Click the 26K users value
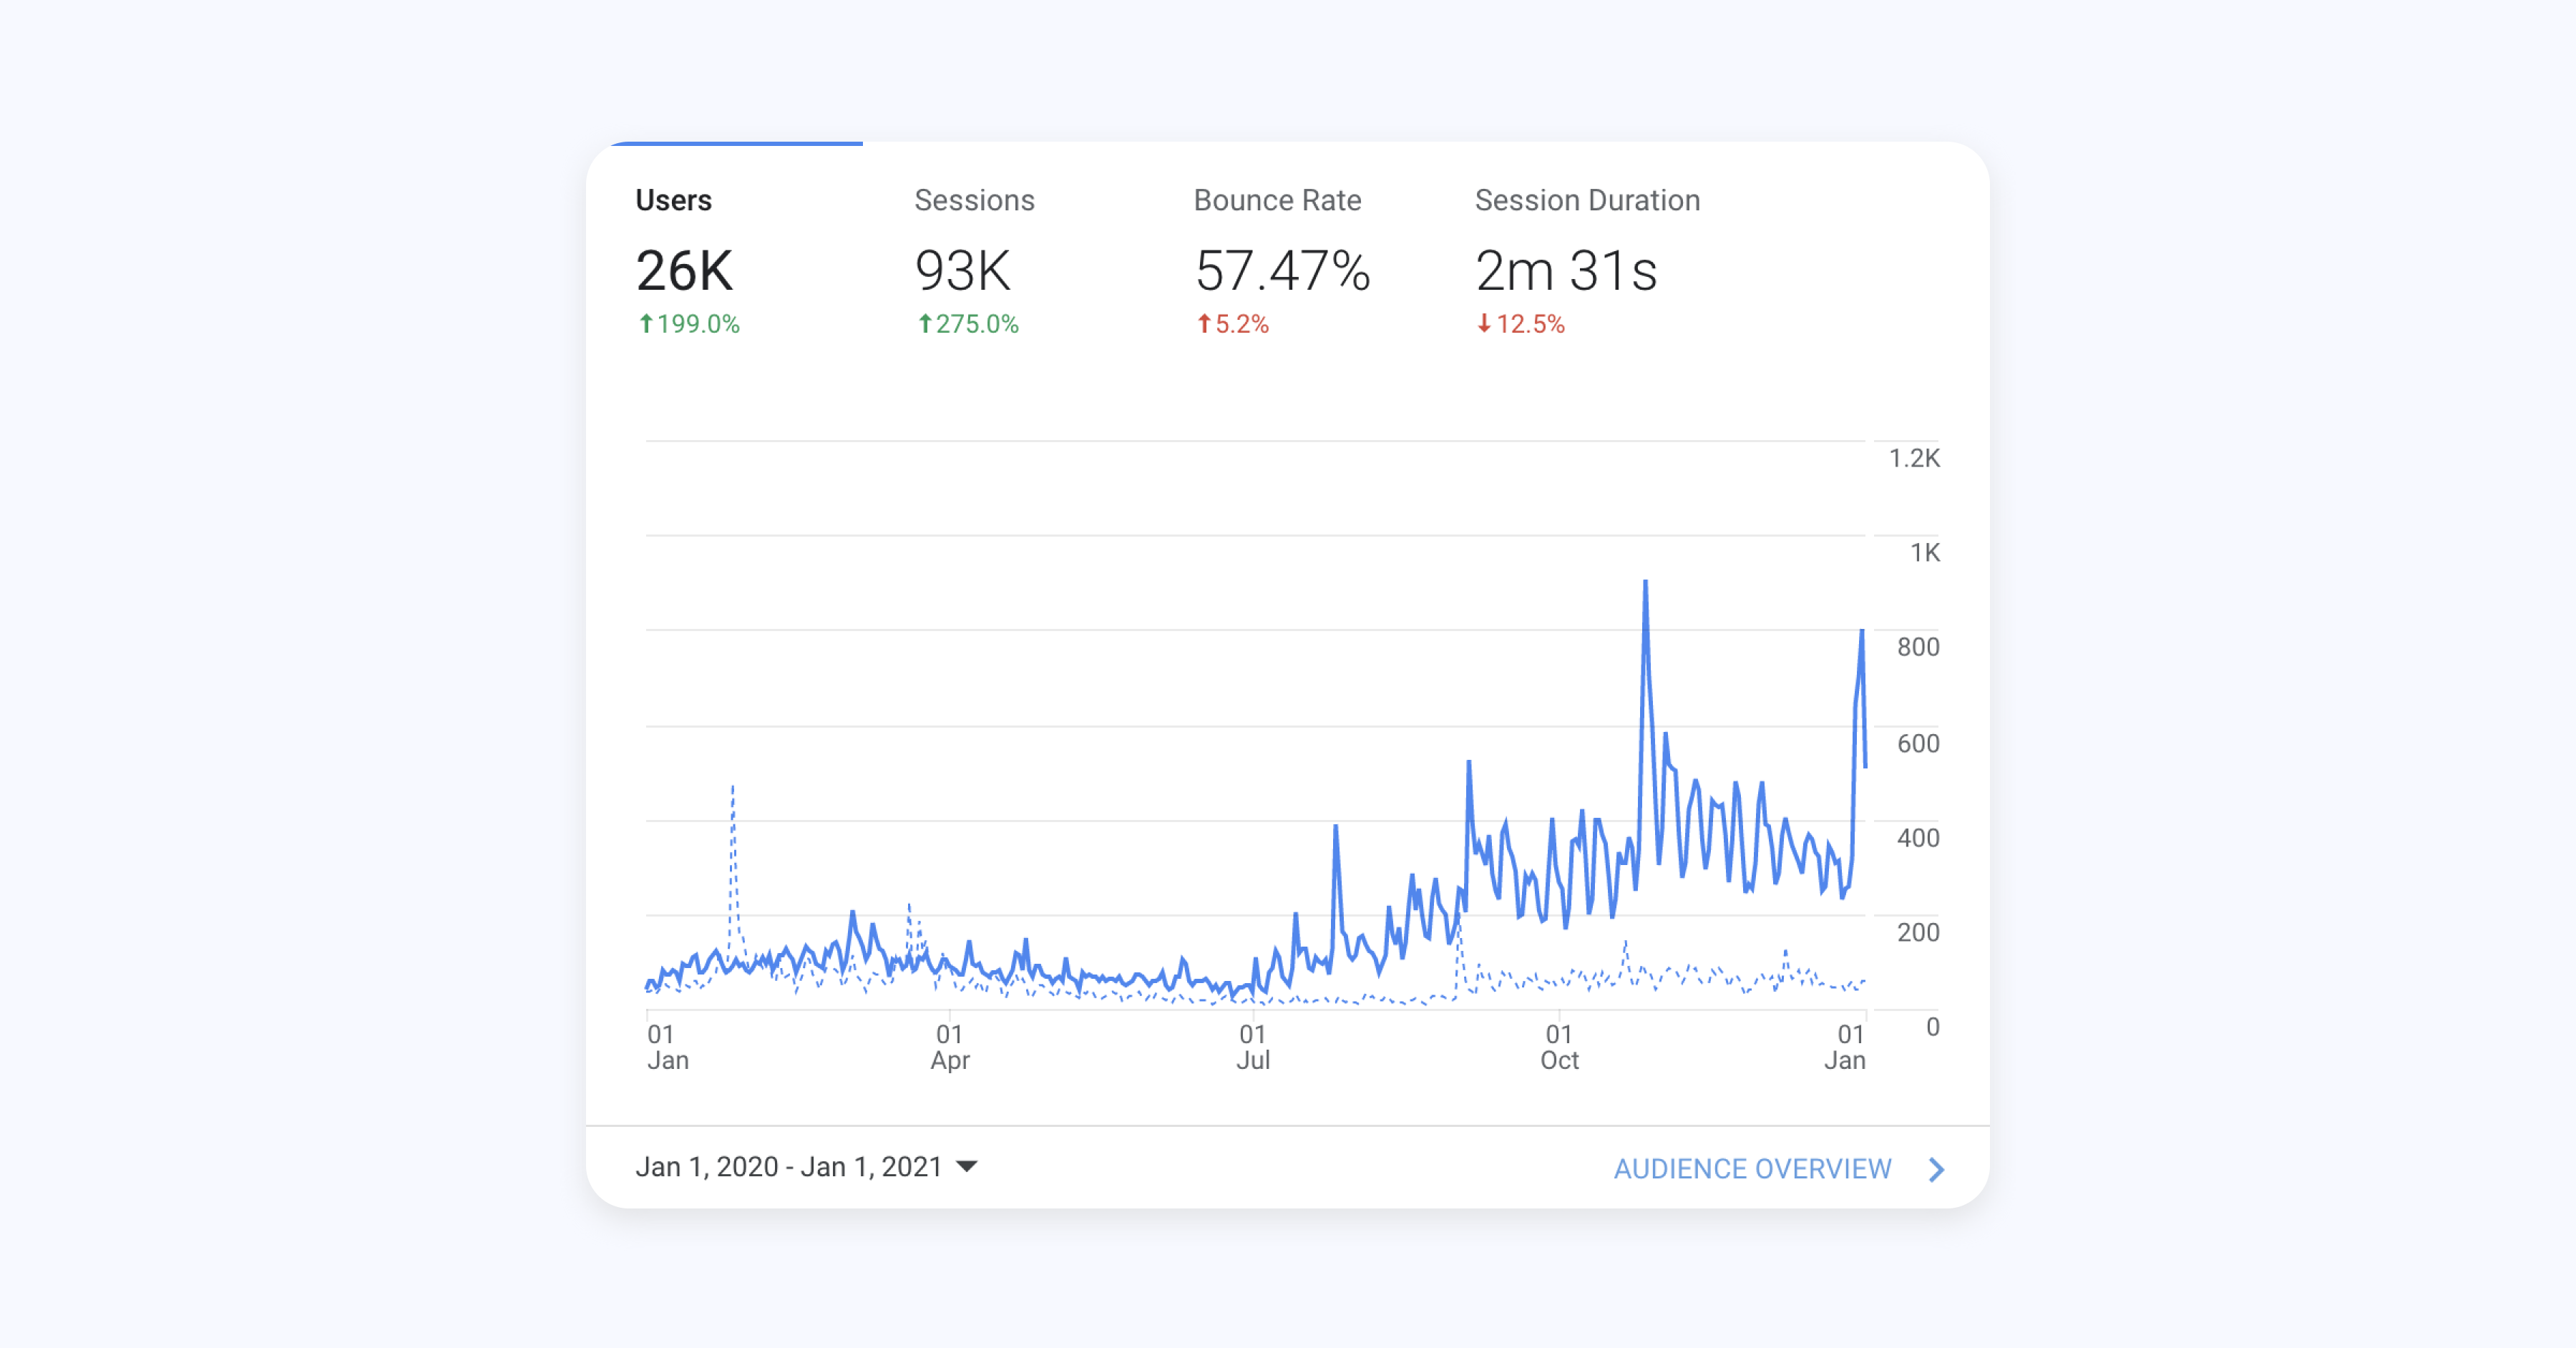 685,271
